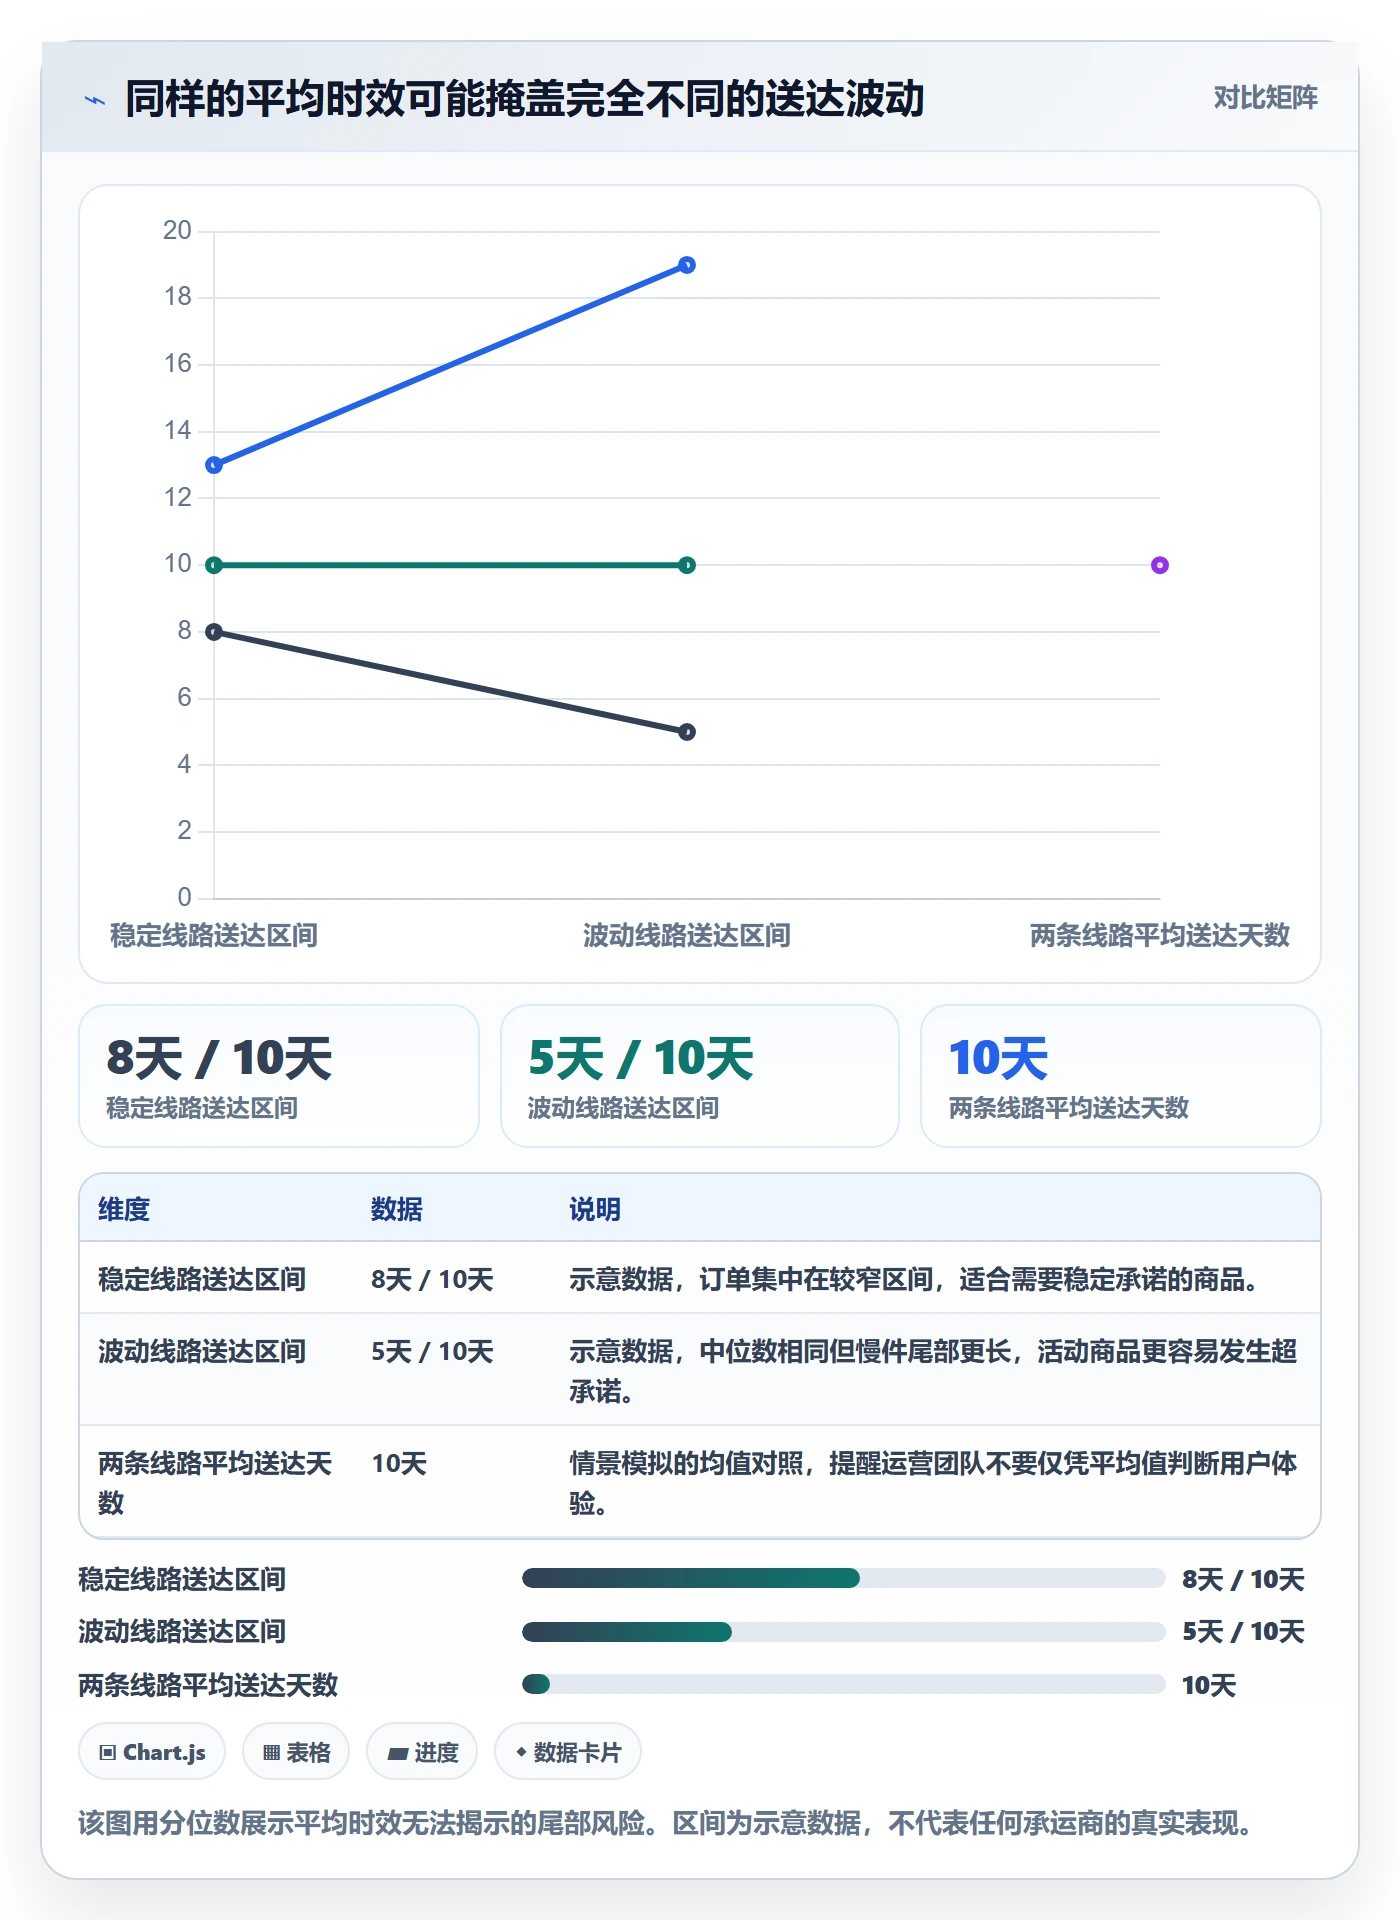The width and height of the screenshot is (1400, 1920).
Task: Click the 进度 tag chip
Action: click(x=422, y=1752)
